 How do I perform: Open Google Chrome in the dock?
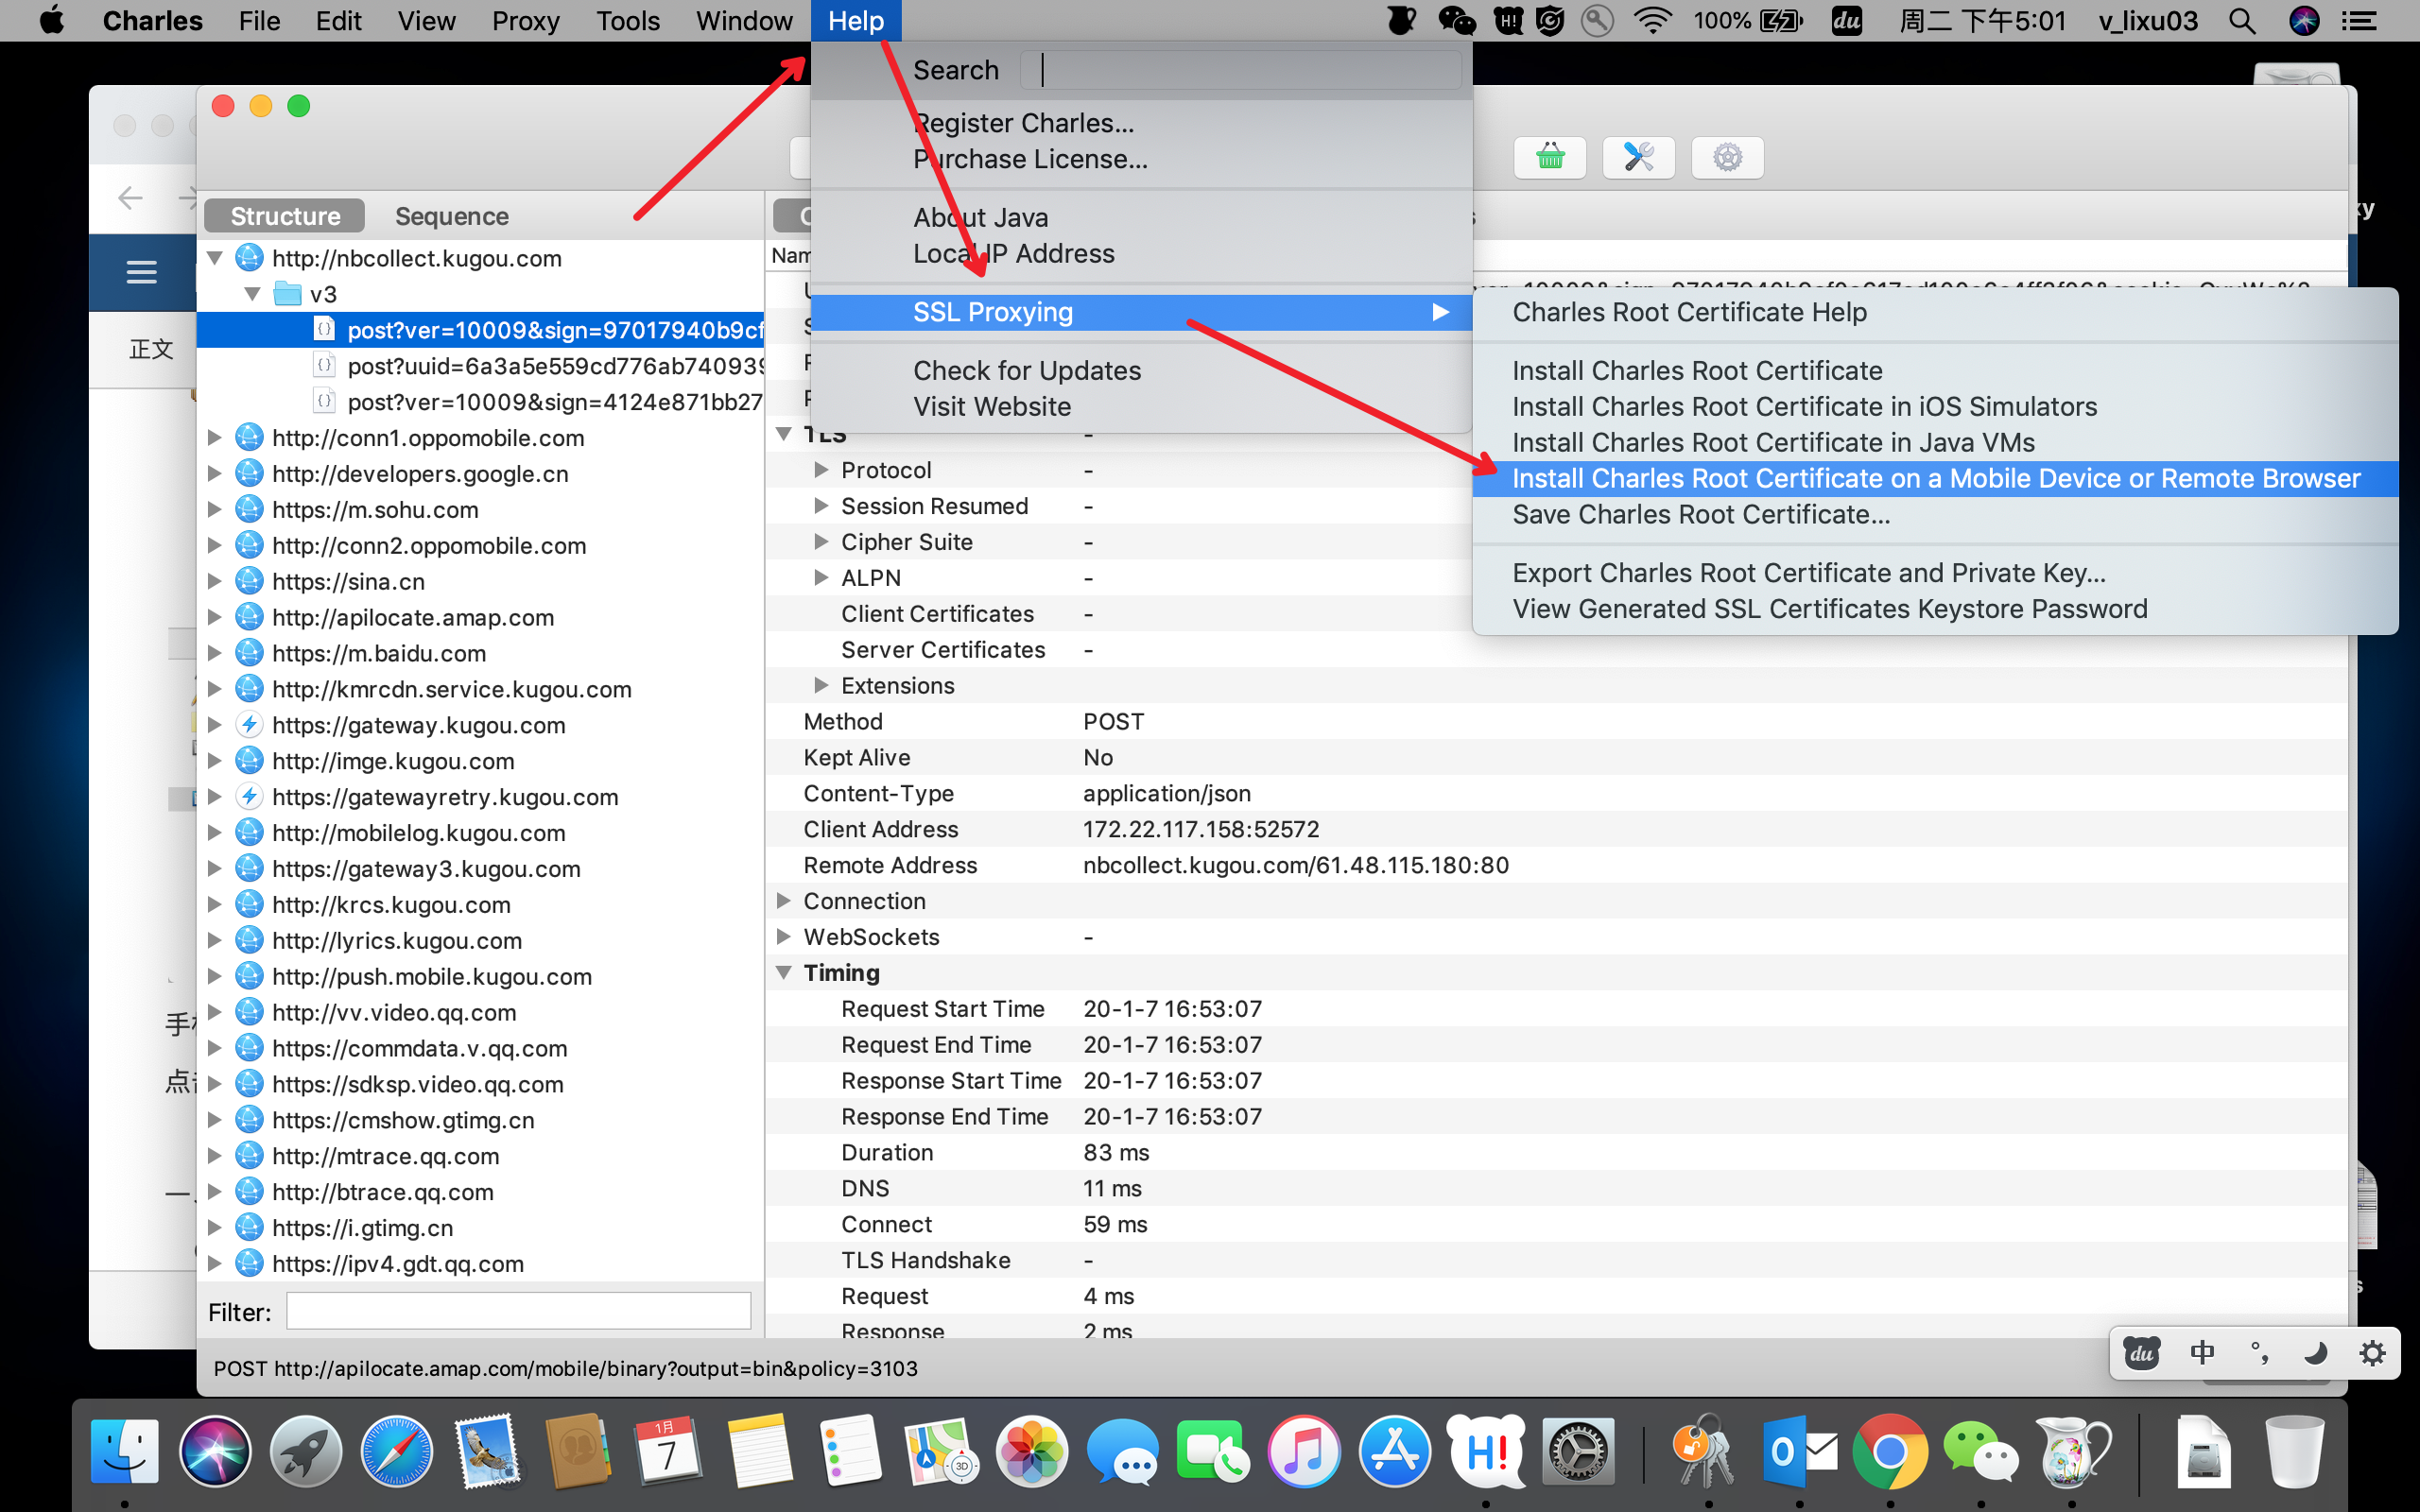point(1889,1450)
